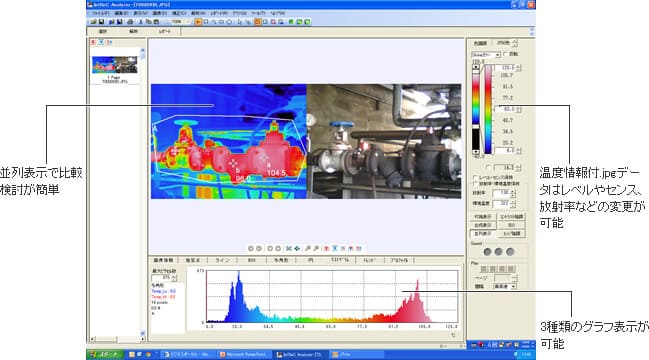This screenshot has height=360, width=649.
Task: Click the blue four-arrow move icon under the image
Action: [x=297, y=248]
